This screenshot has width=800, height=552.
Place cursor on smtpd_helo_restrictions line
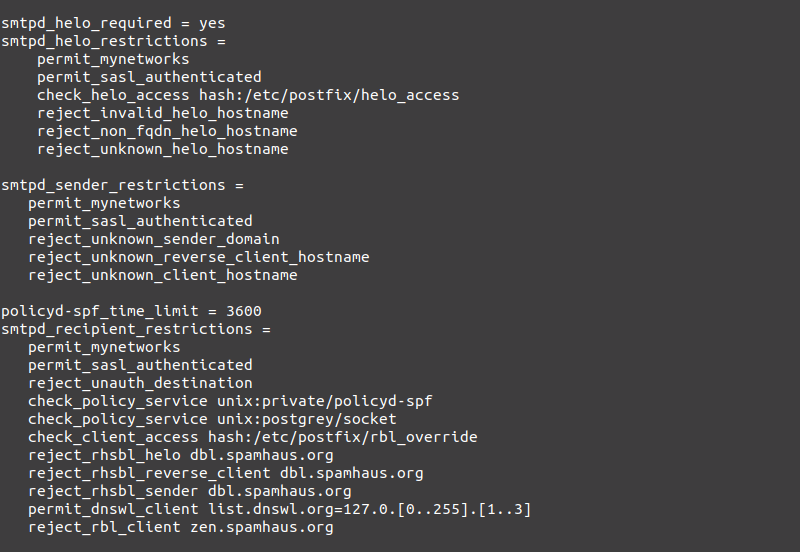click(x=112, y=41)
